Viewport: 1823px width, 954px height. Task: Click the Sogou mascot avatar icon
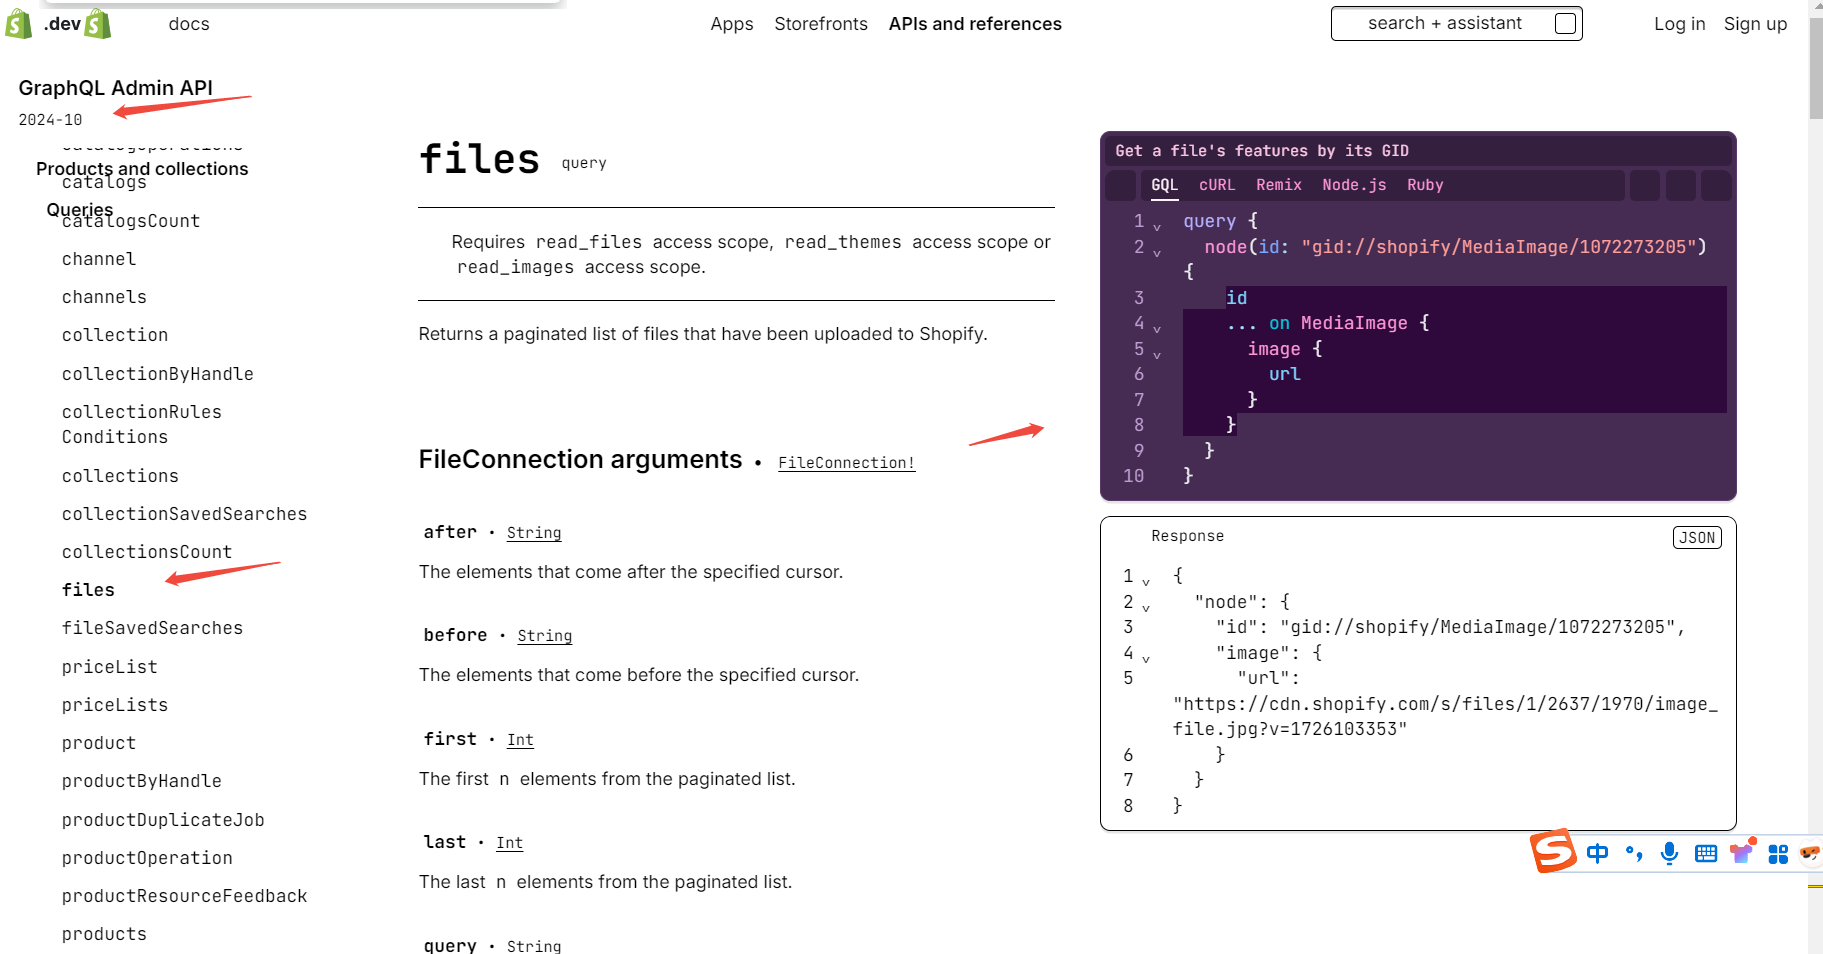(x=1810, y=853)
